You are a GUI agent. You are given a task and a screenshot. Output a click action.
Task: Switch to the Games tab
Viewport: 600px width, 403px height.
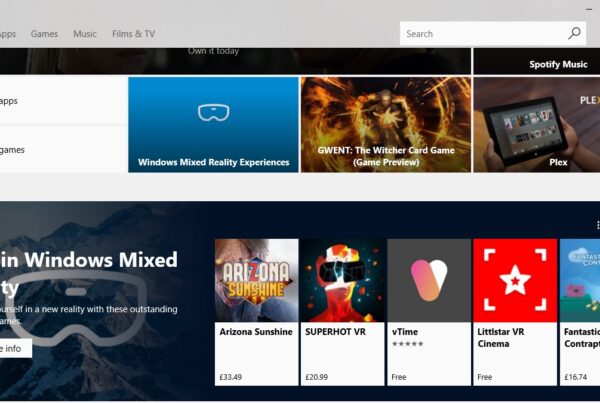click(x=44, y=34)
